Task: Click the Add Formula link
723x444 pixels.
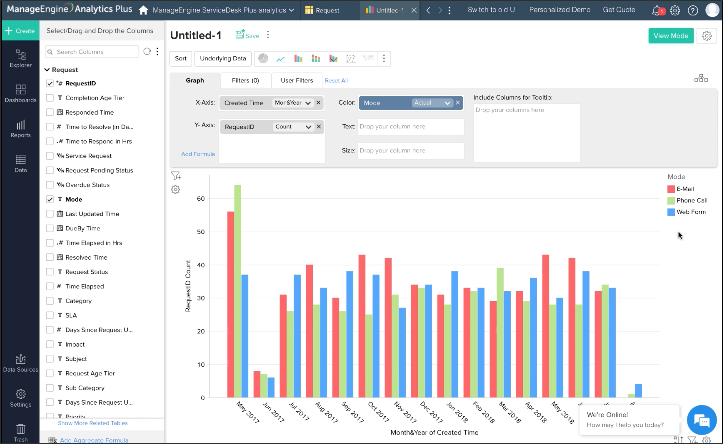Action: tap(197, 153)
